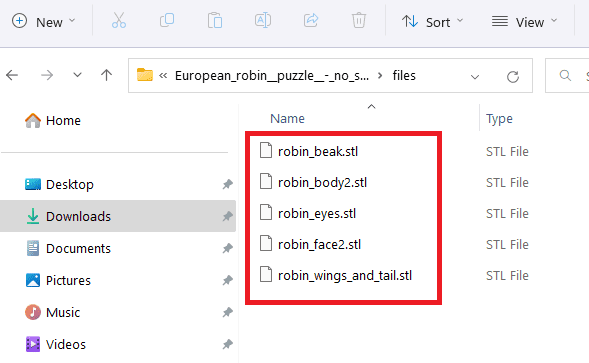Open Home in navigation pane

(x=53, y=121)
